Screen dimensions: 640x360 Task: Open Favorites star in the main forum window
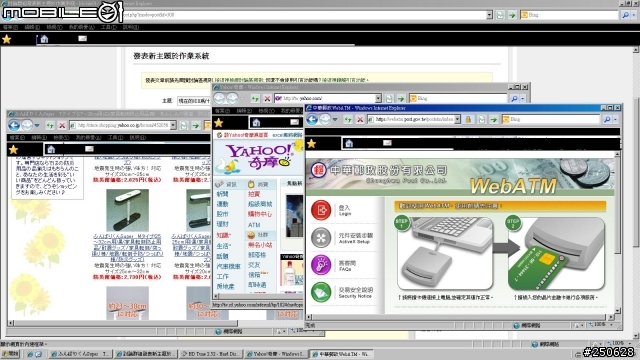(x=7, y=39)
